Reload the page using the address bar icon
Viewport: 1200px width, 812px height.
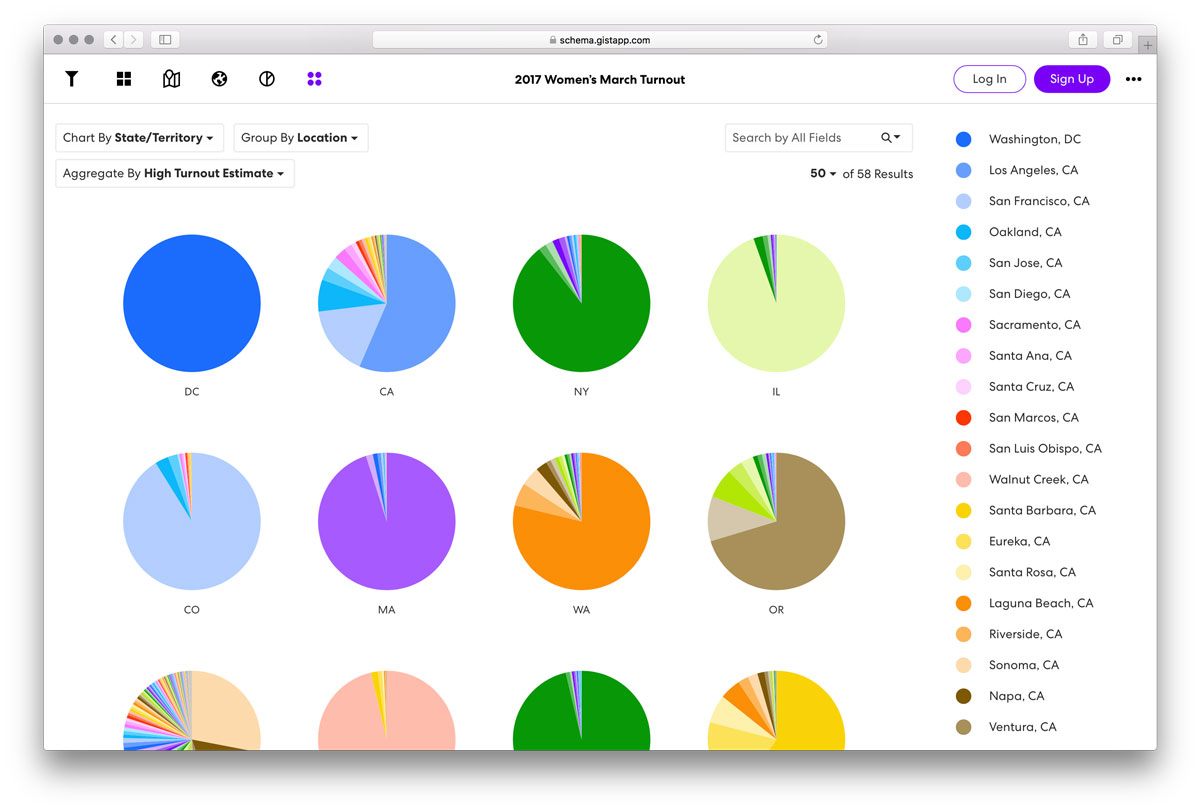pyautogui.click(x=818, y=40)
